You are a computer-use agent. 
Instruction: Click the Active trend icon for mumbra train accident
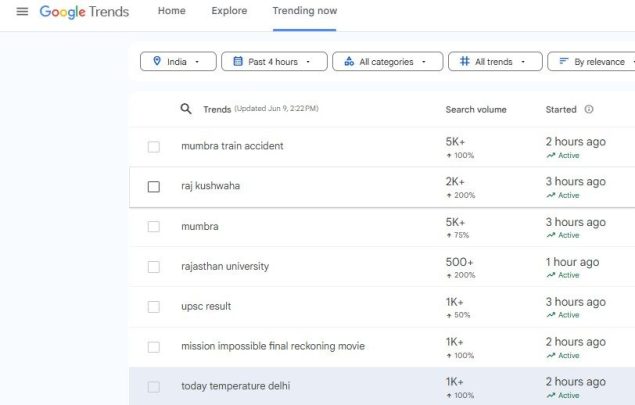(x=551, y=156)
